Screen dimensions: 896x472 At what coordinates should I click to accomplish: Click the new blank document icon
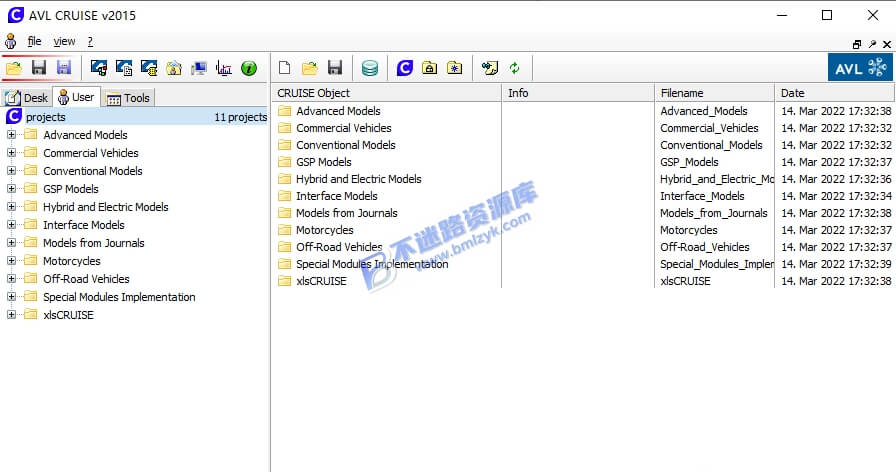click(285, 68)
